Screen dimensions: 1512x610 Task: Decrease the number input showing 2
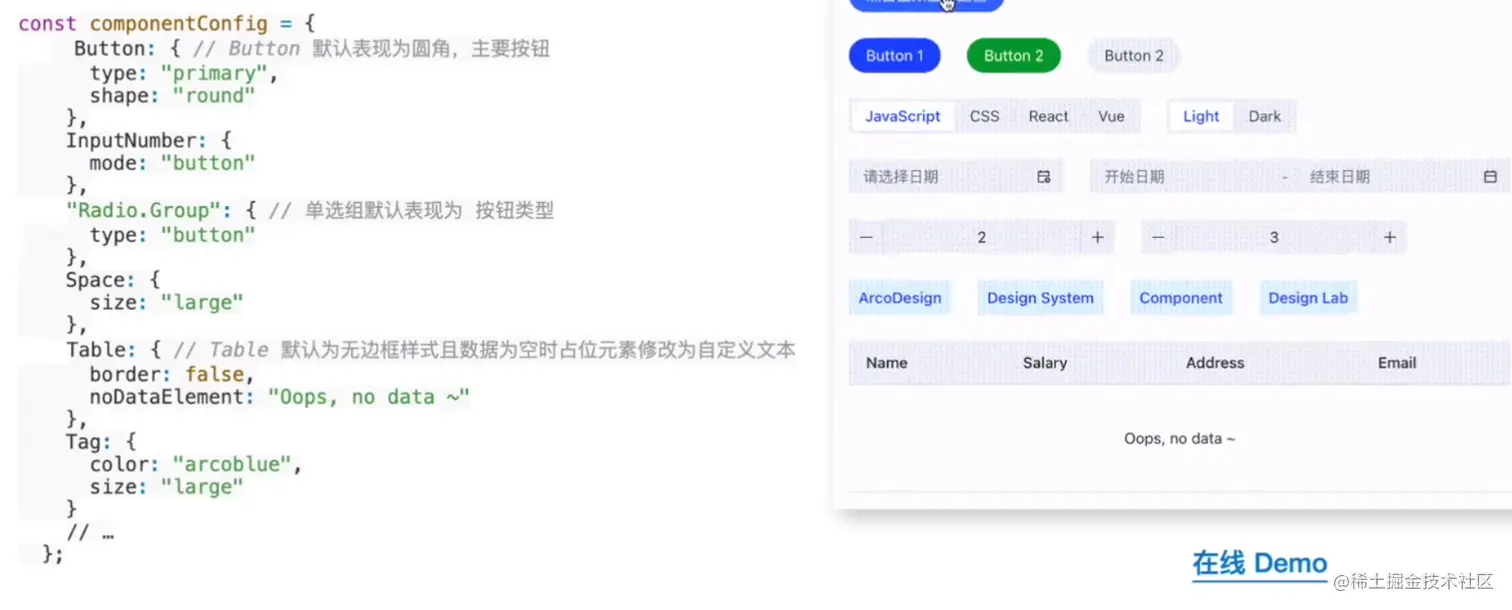866,237
